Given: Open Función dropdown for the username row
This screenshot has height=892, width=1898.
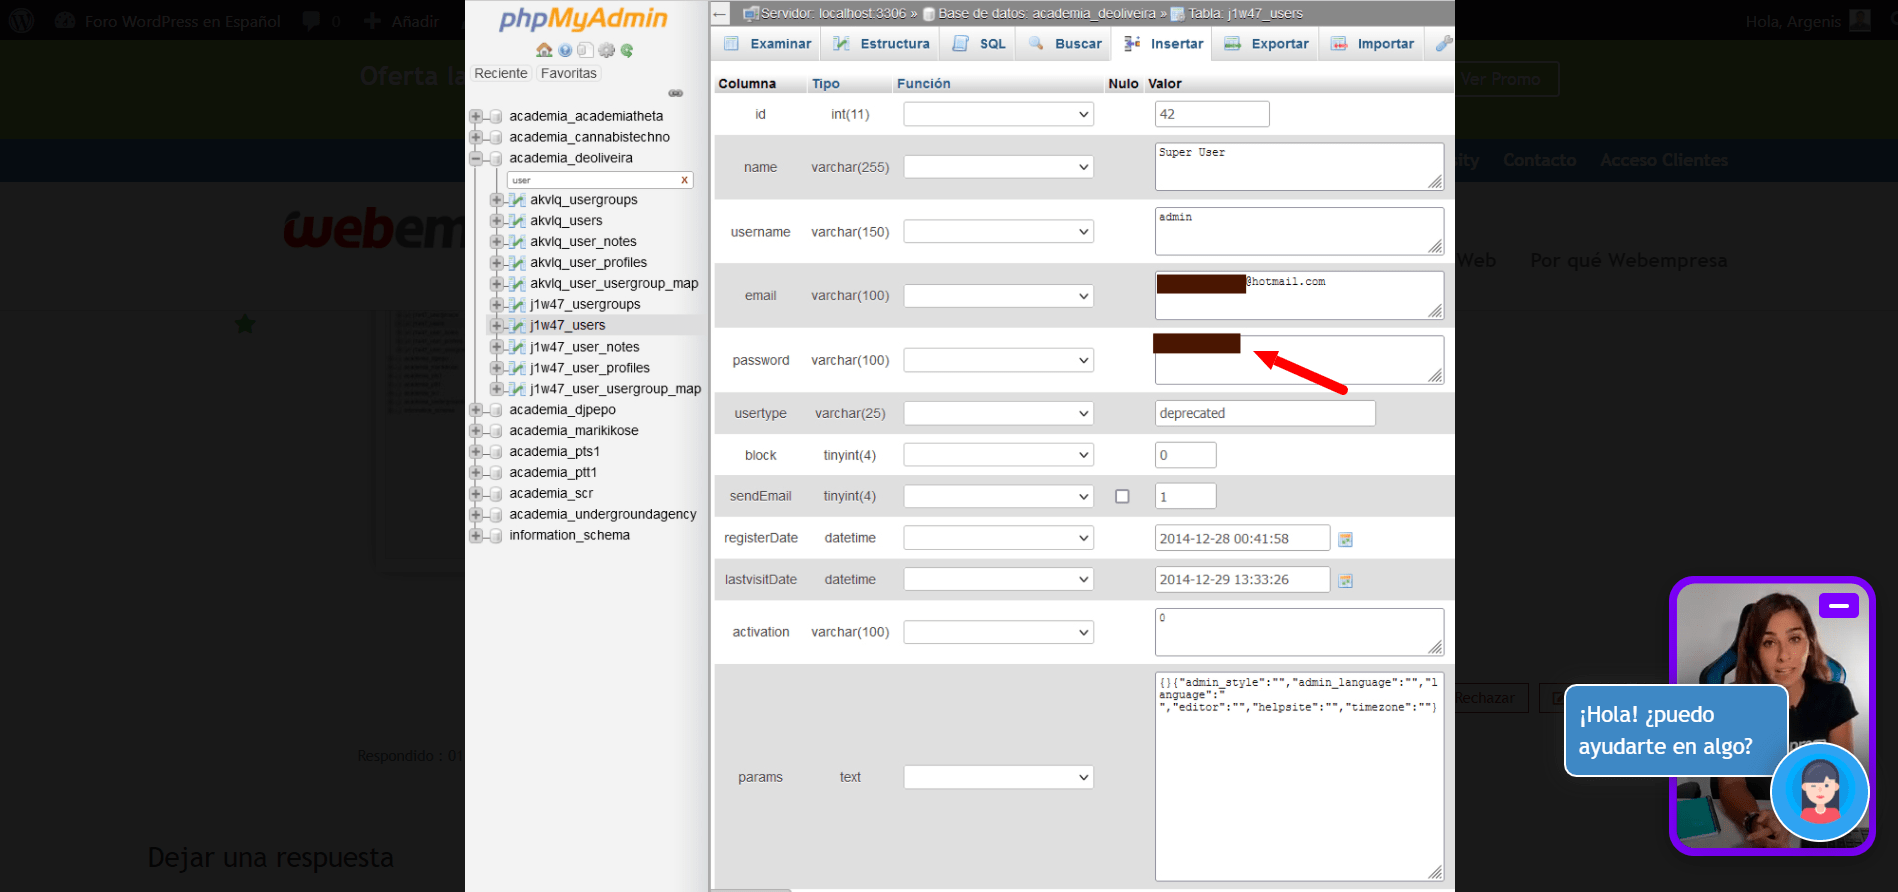Looking at the screenshot, I should pos(998,232).
